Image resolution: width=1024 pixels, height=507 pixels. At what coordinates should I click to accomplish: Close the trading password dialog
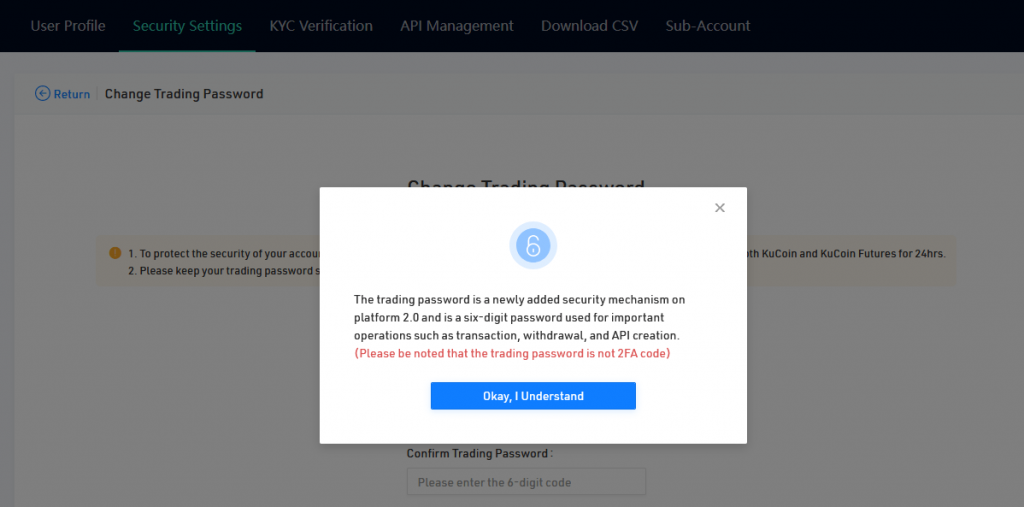pos(719,208)
